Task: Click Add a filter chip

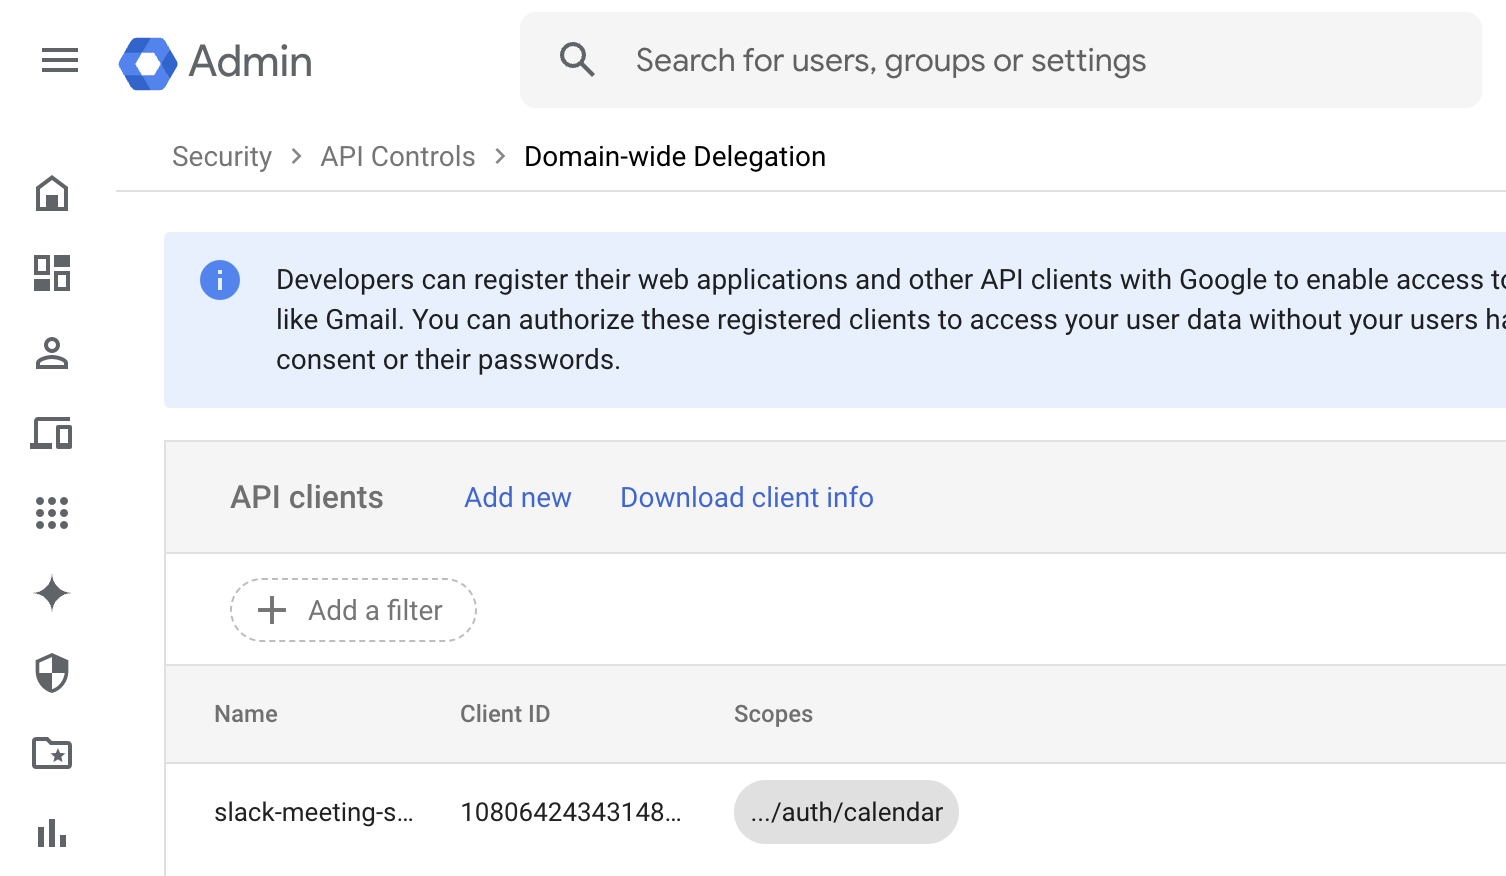Action: [x=353, y=610]
